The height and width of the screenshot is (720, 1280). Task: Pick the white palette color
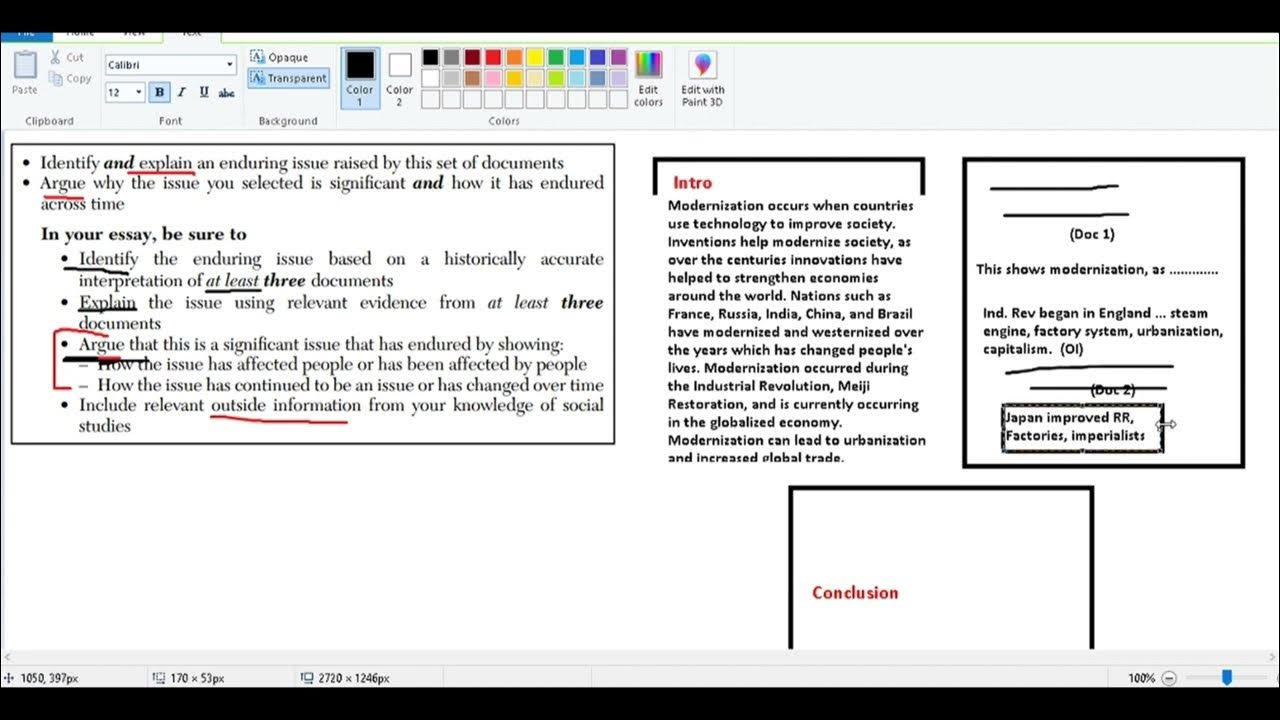(x=430, y=78)
